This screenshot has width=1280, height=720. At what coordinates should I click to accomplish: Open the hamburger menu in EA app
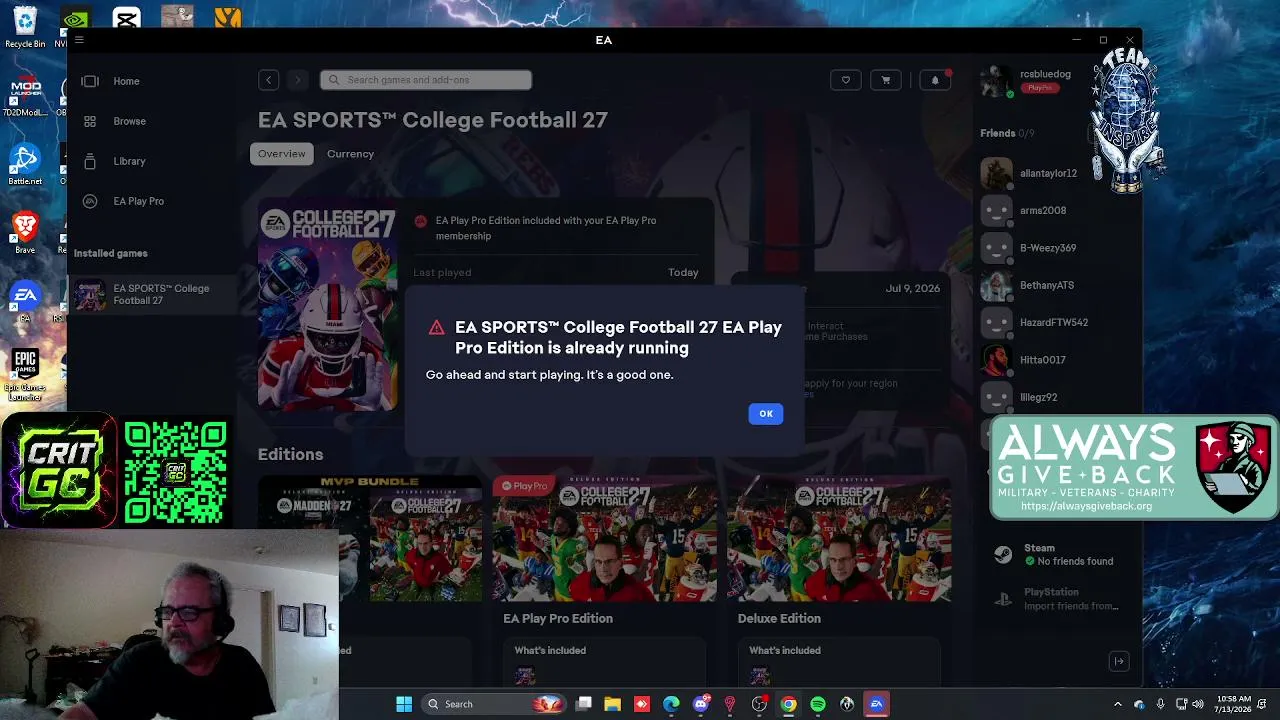(x=79, y=40)
